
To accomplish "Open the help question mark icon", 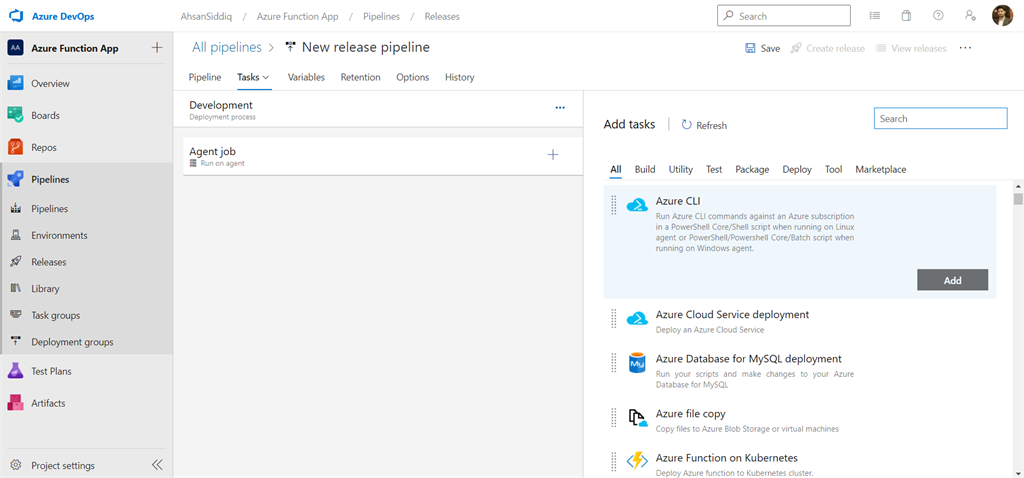I will click(938, 16).
